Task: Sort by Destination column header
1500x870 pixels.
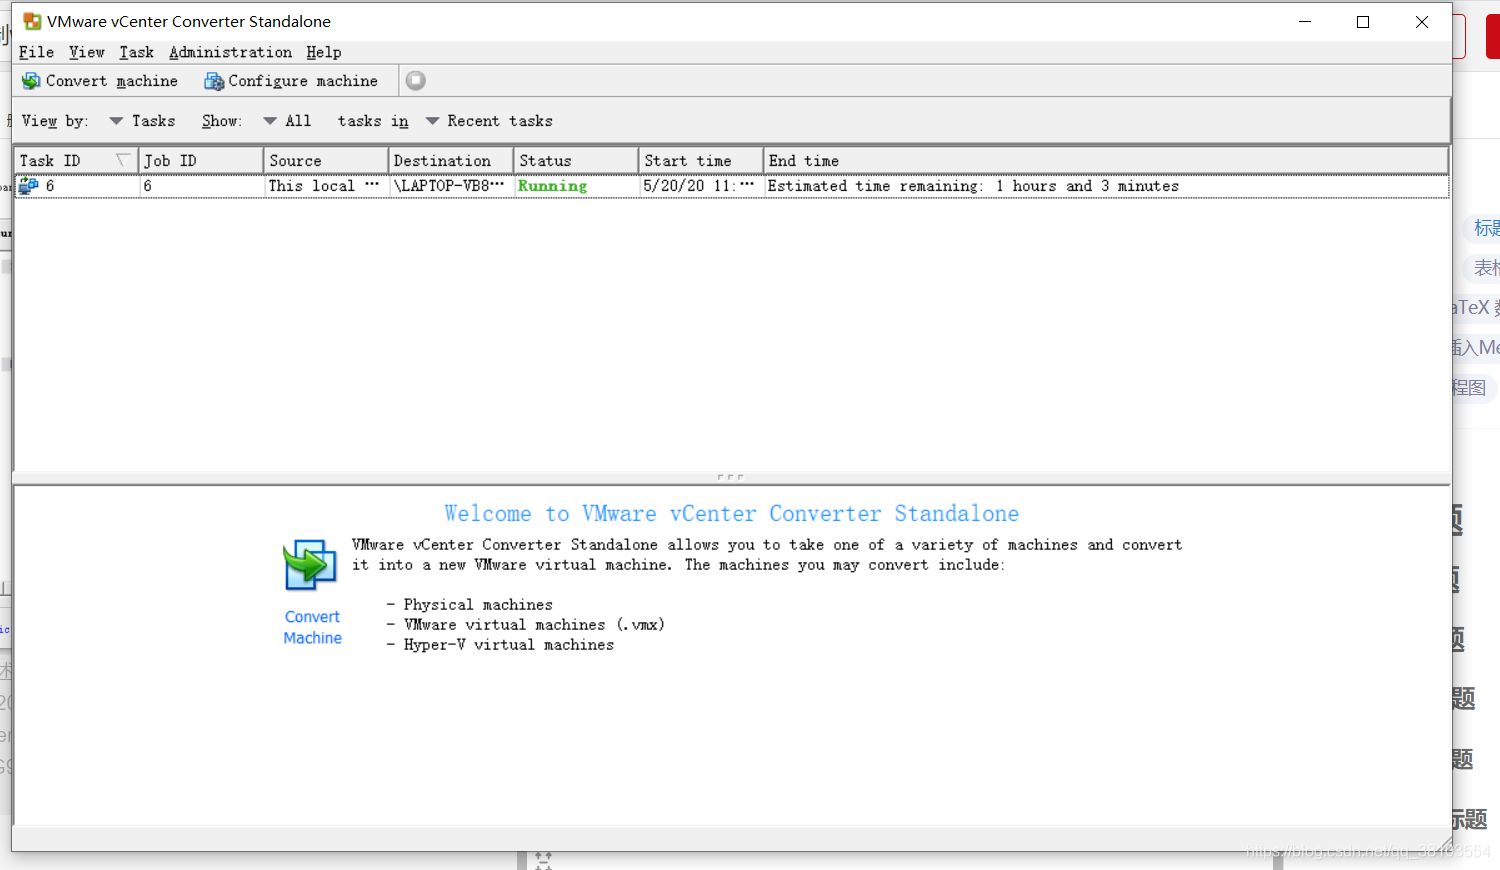Action: (x=451, y=161)
